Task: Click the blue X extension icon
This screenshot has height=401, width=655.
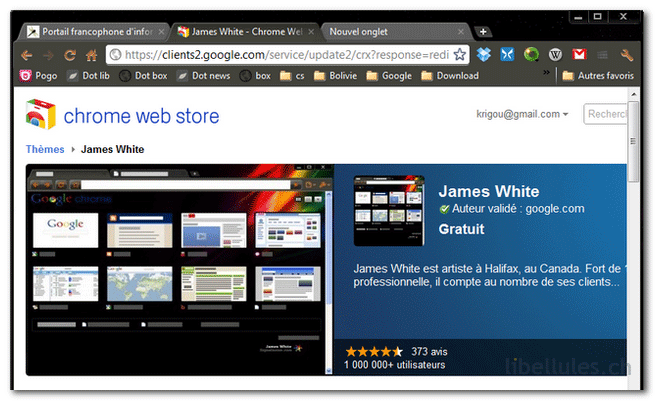Action: tap(507, 54)
